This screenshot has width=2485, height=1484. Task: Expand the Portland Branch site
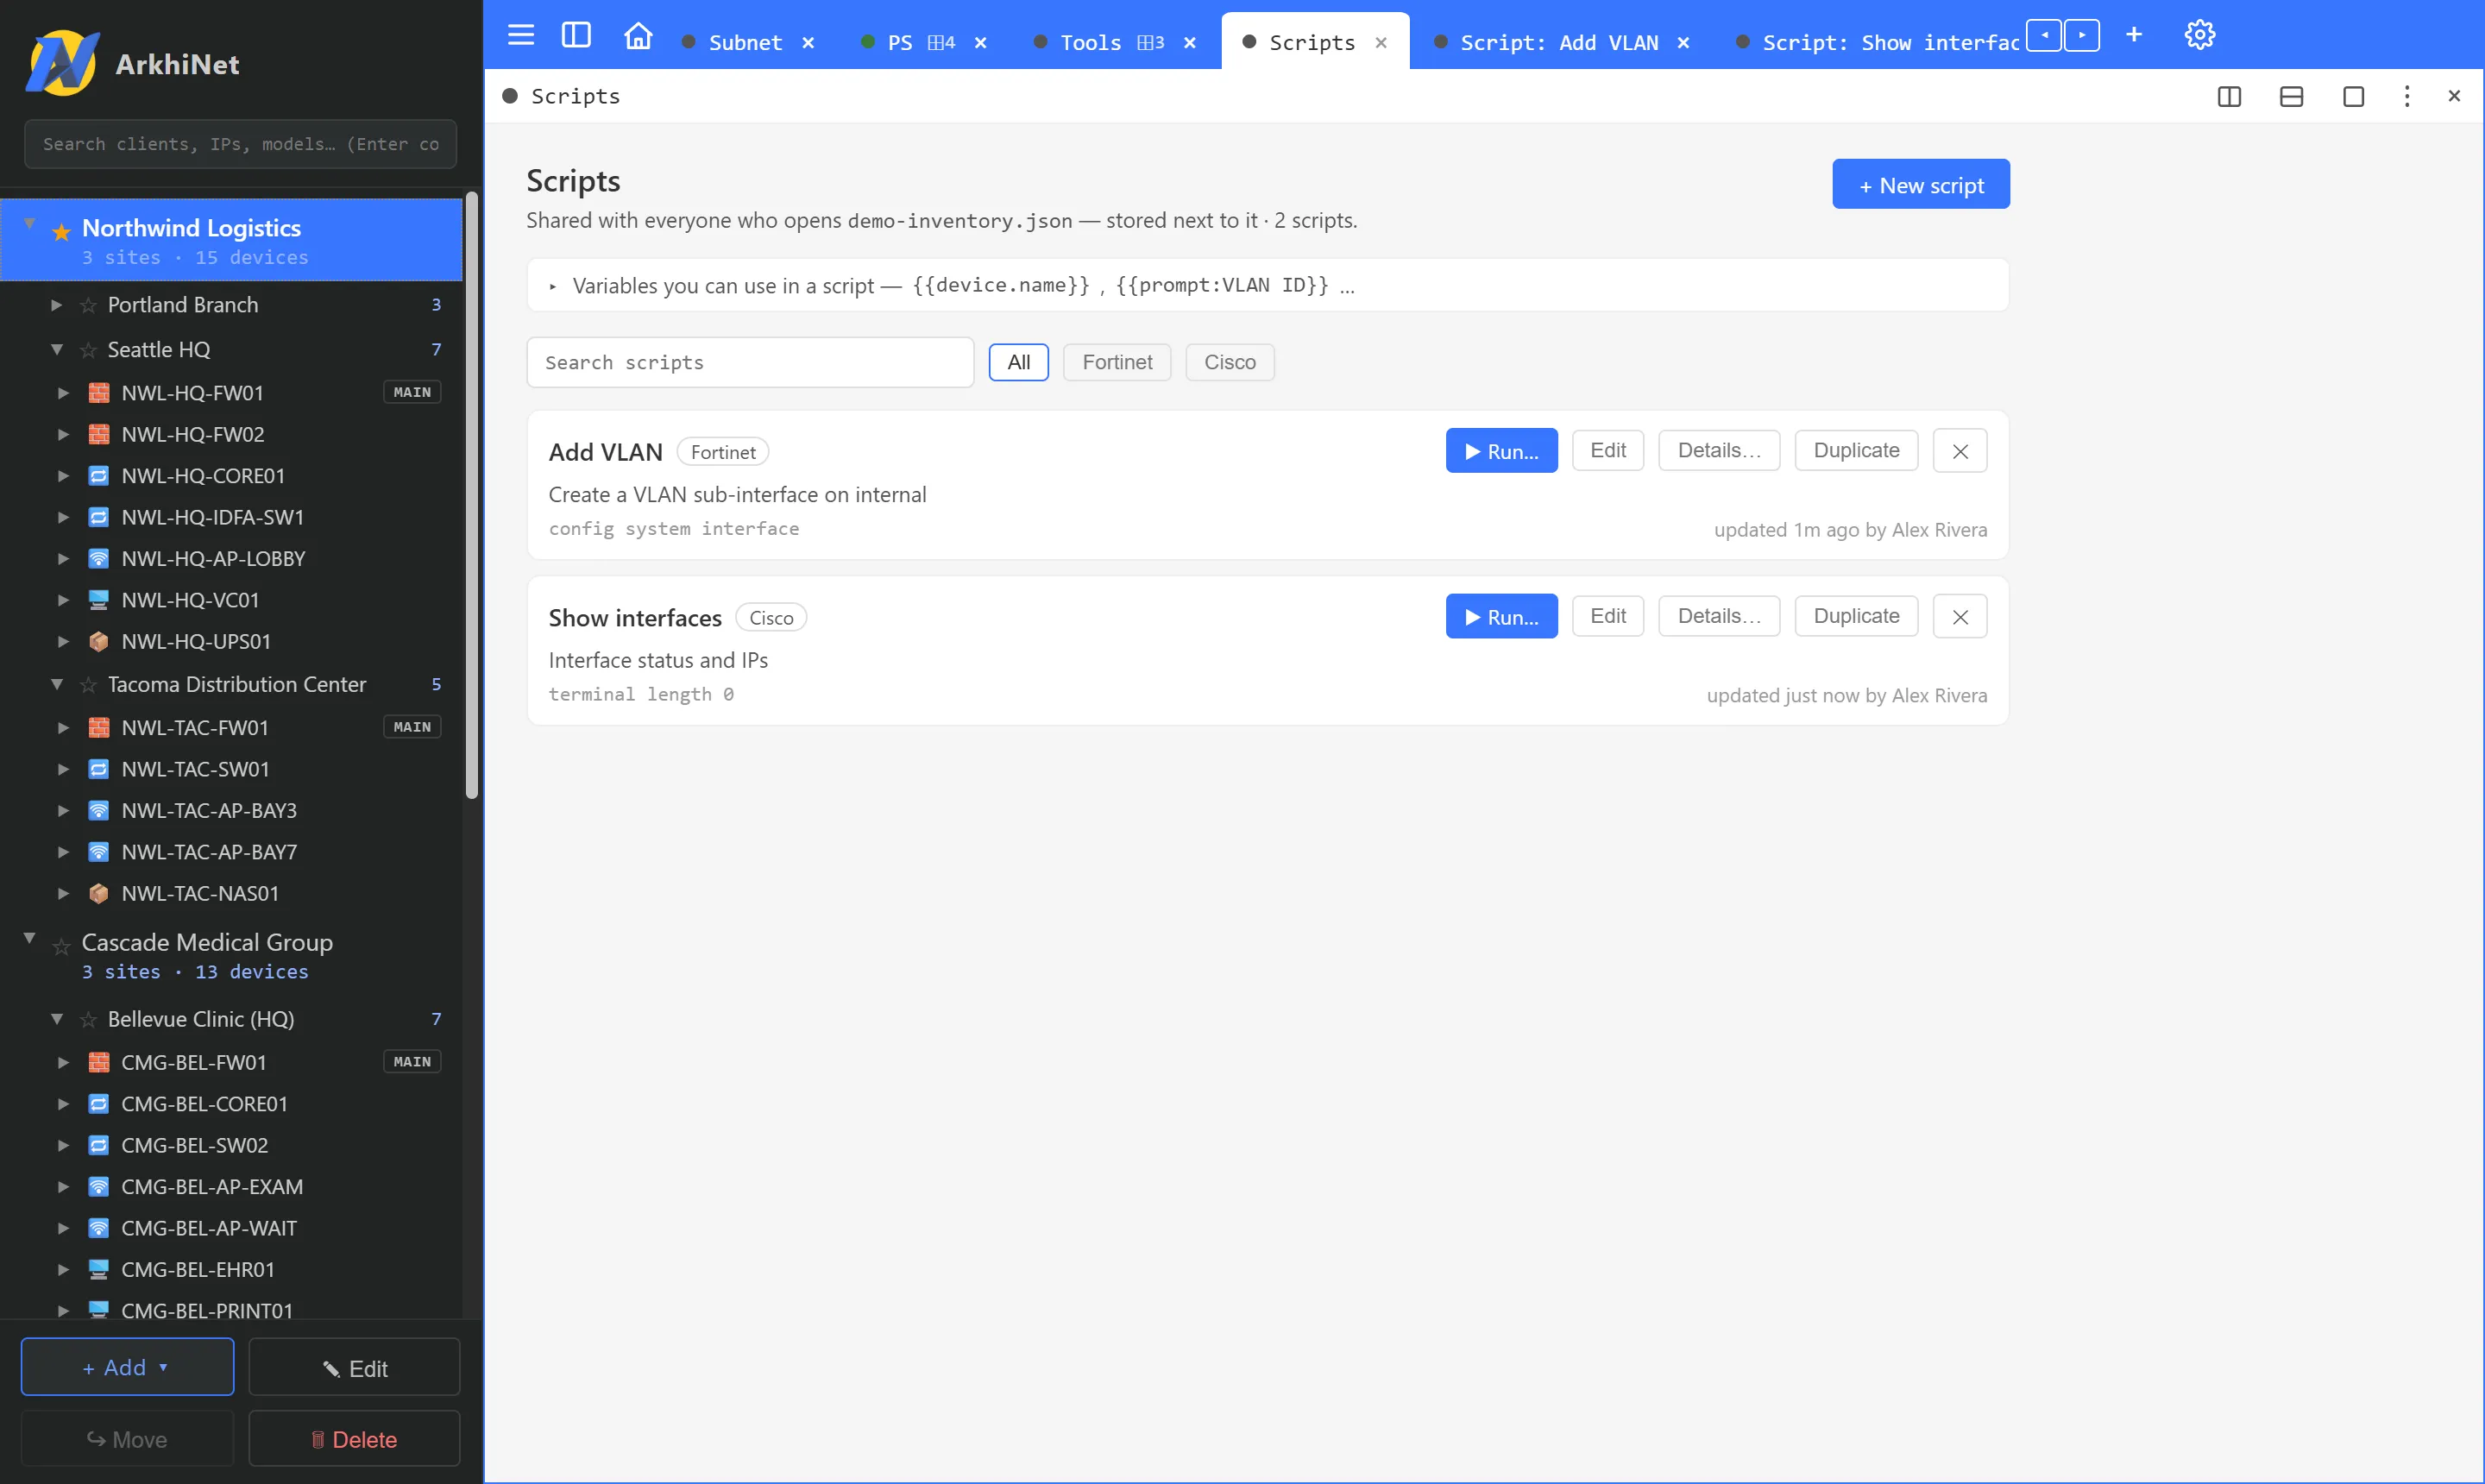57,305
